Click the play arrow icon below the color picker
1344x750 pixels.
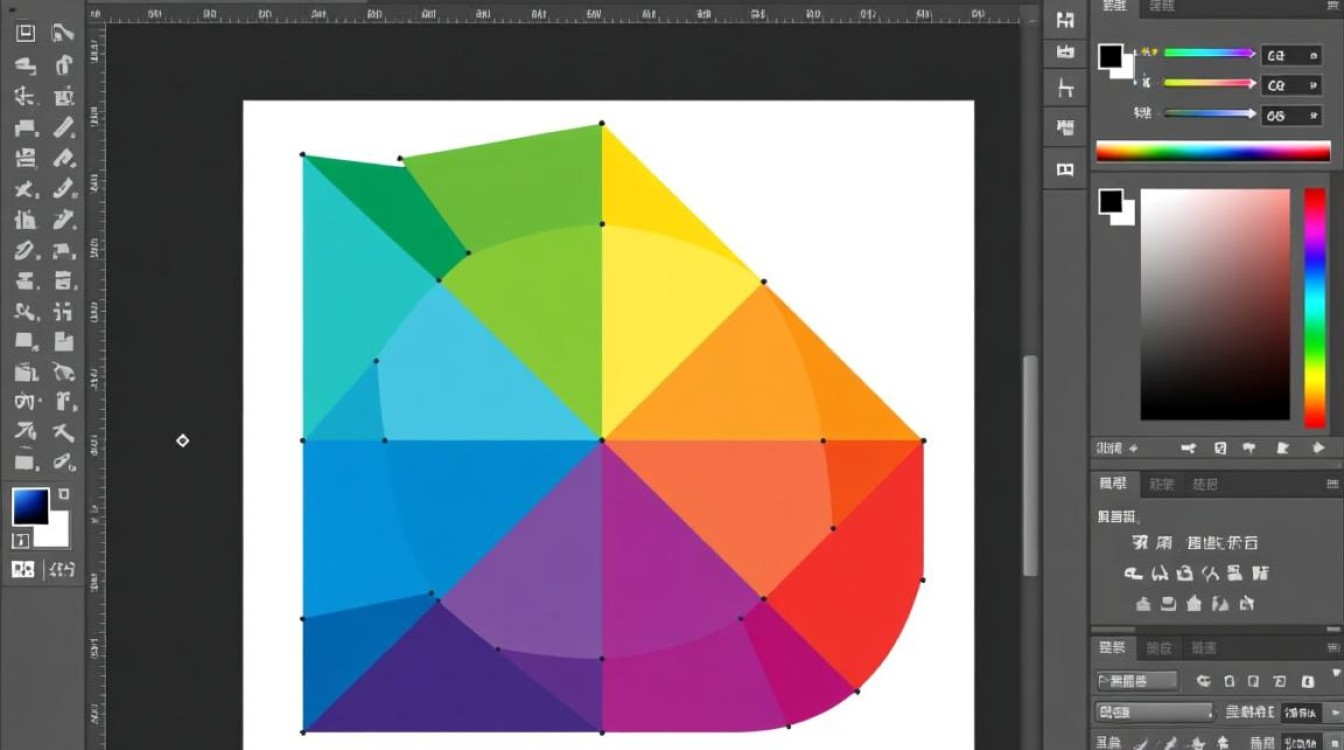(1317, 449)
